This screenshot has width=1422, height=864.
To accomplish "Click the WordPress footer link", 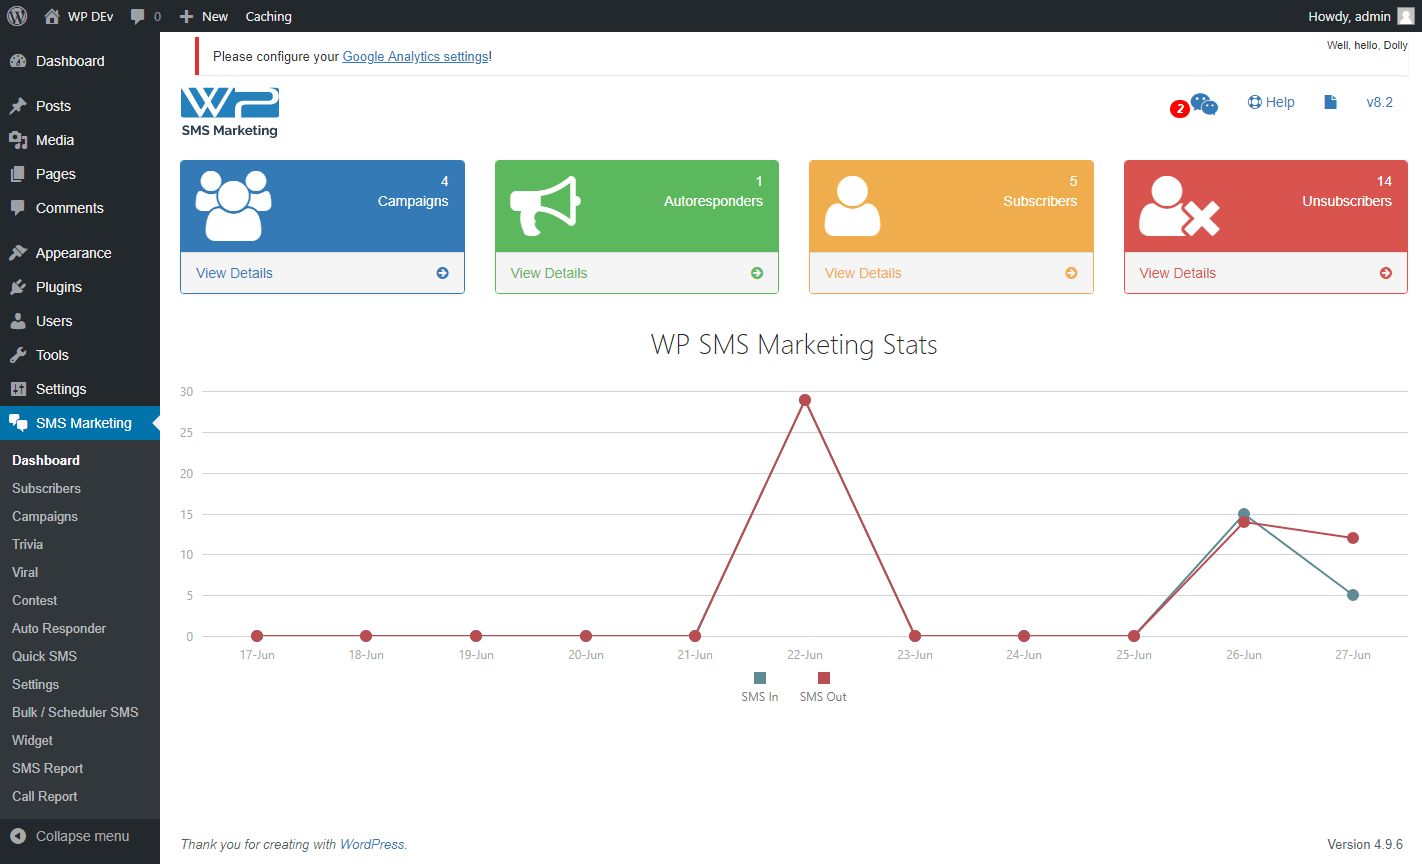I will [372, 844].
